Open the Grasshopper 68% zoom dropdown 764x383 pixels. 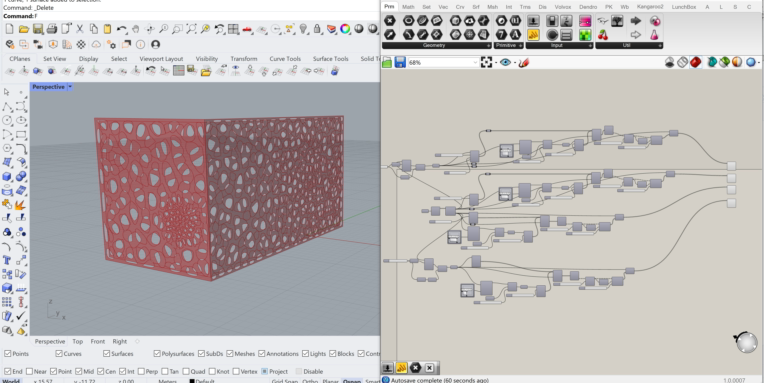point(475,62)
